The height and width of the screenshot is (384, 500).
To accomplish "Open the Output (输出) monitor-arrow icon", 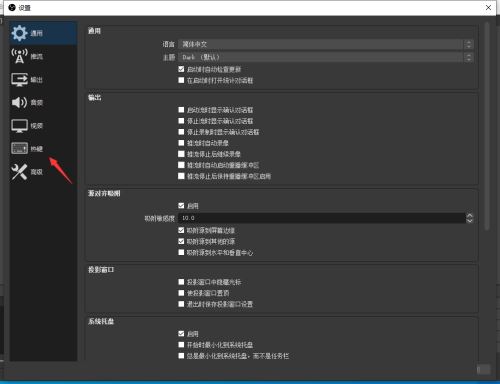I will (19, 80).
